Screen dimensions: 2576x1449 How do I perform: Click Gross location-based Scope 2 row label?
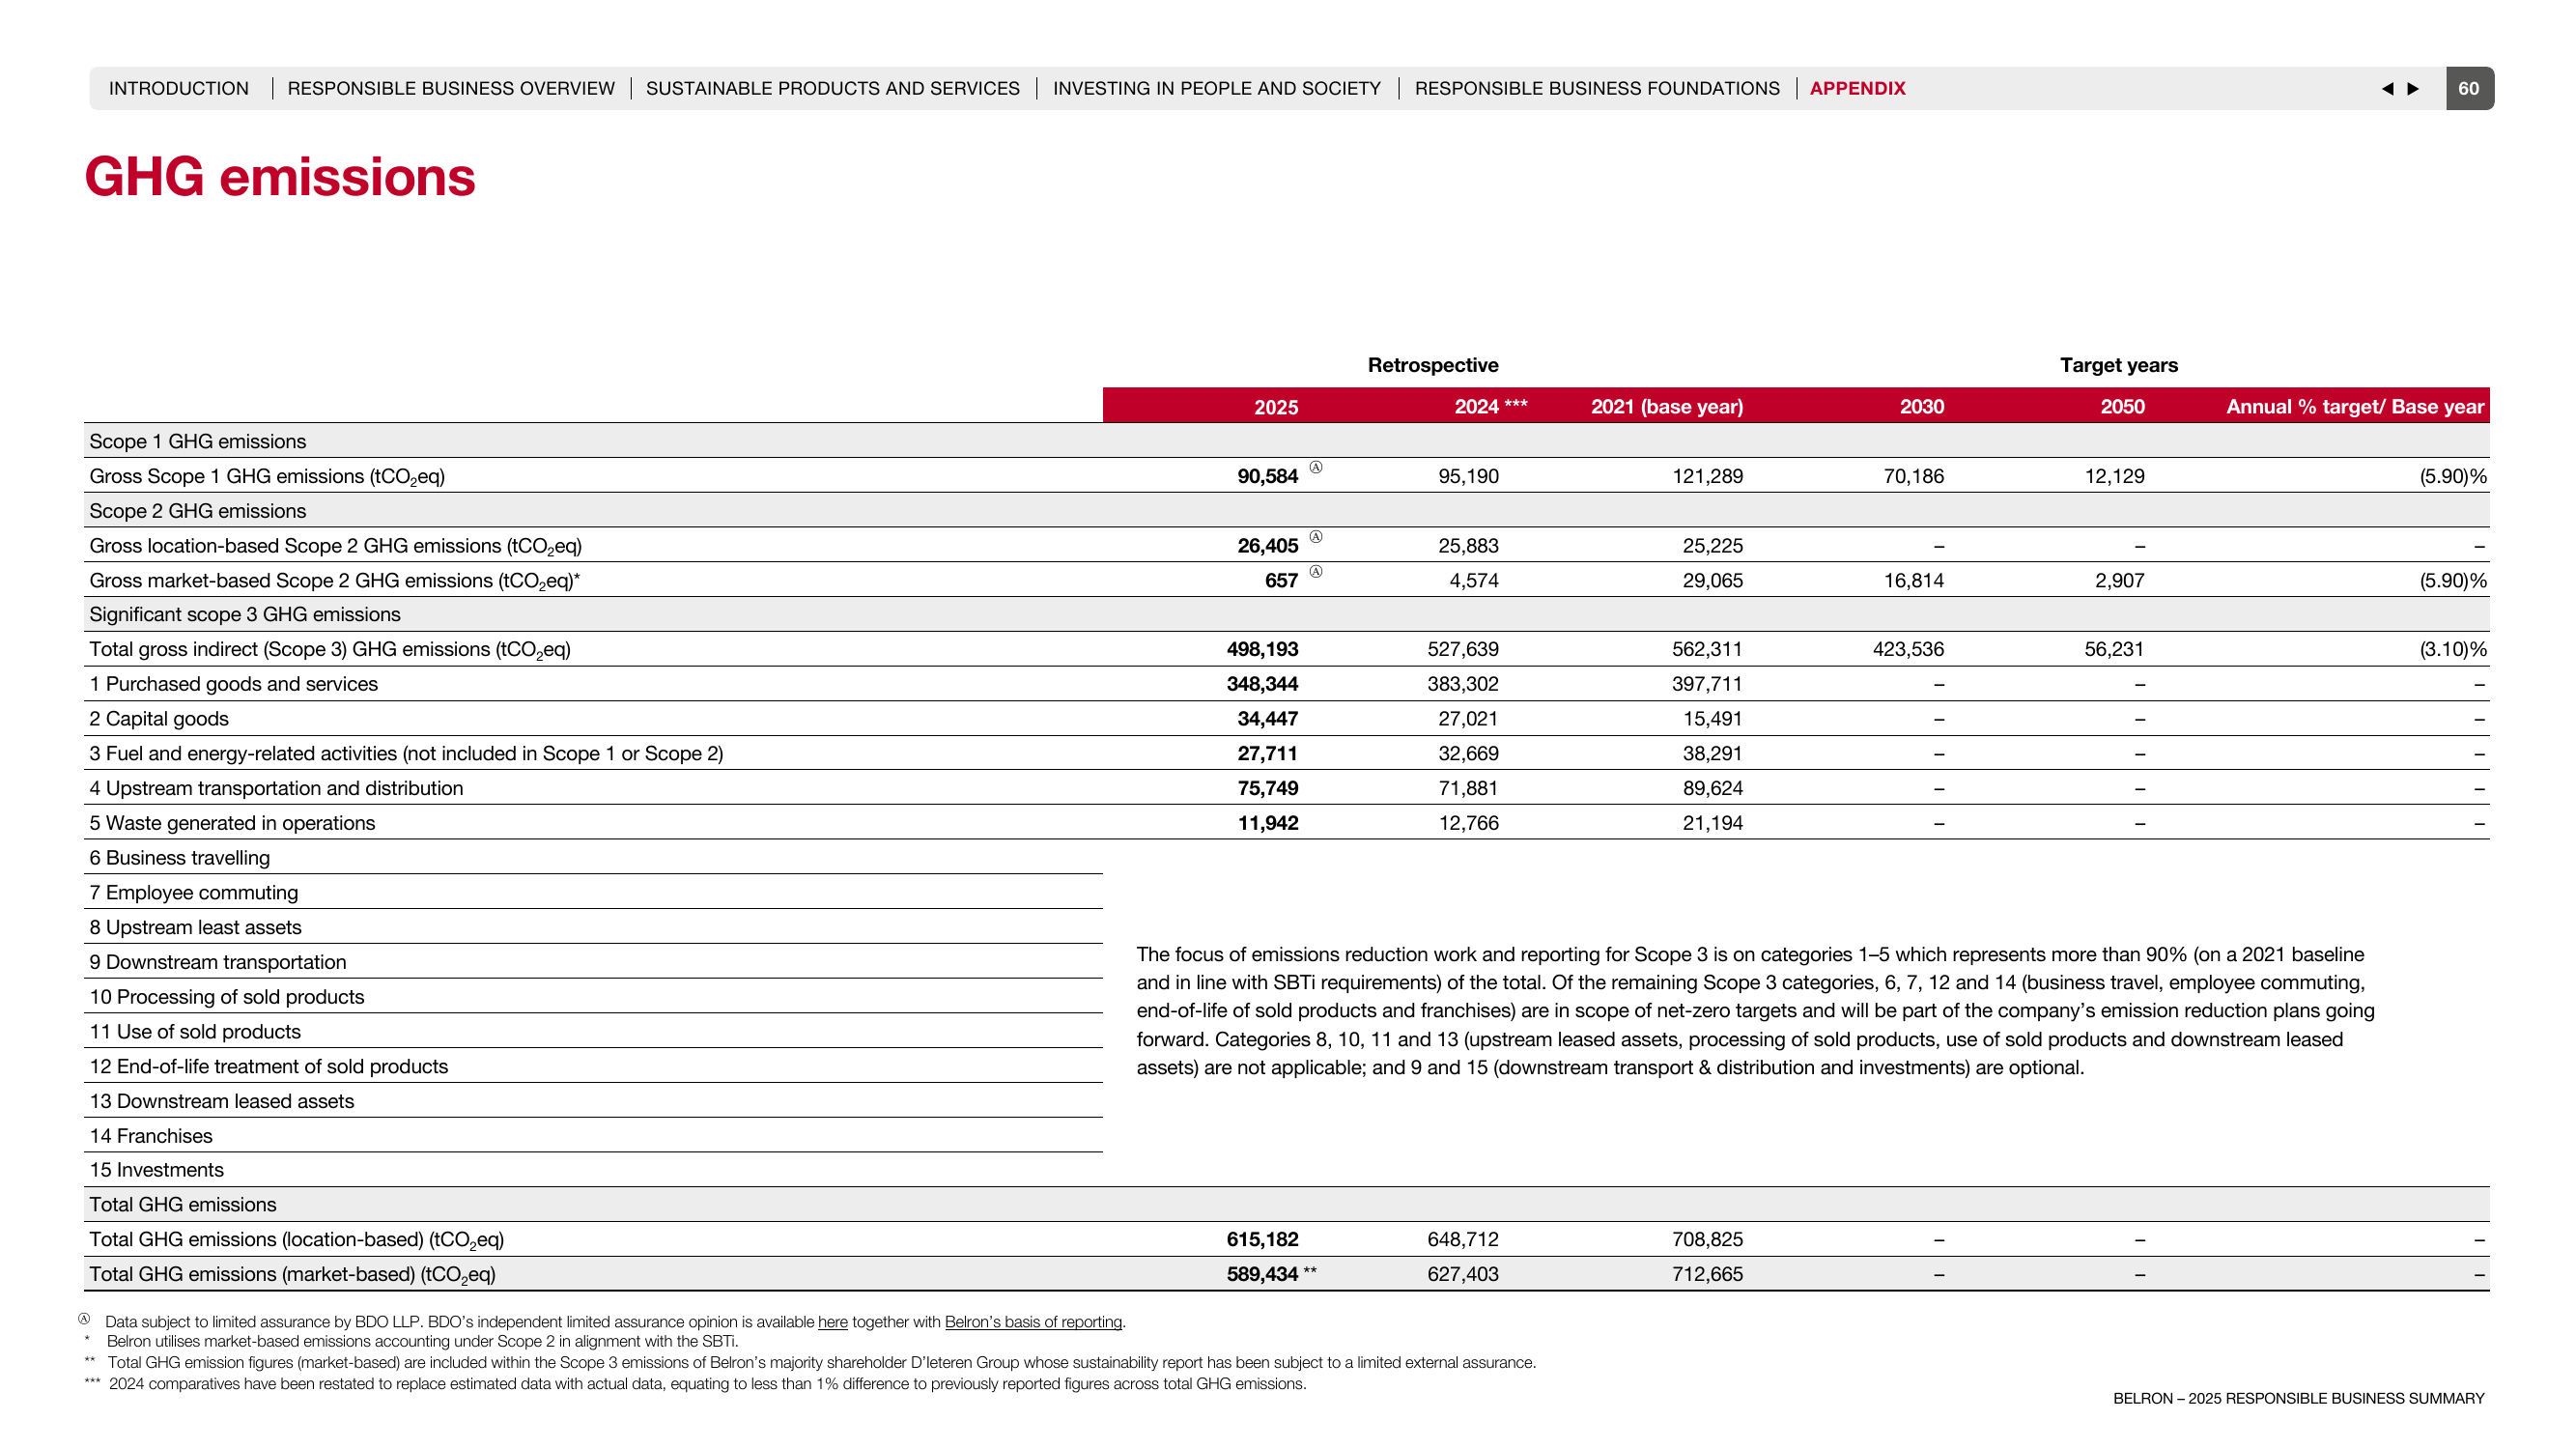point(335,546)
